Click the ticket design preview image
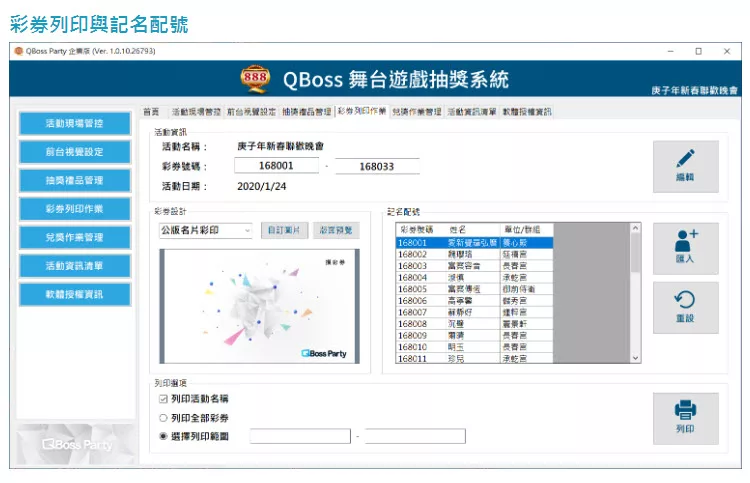This screenshot has width=750, height=483. tap(260, 307)
